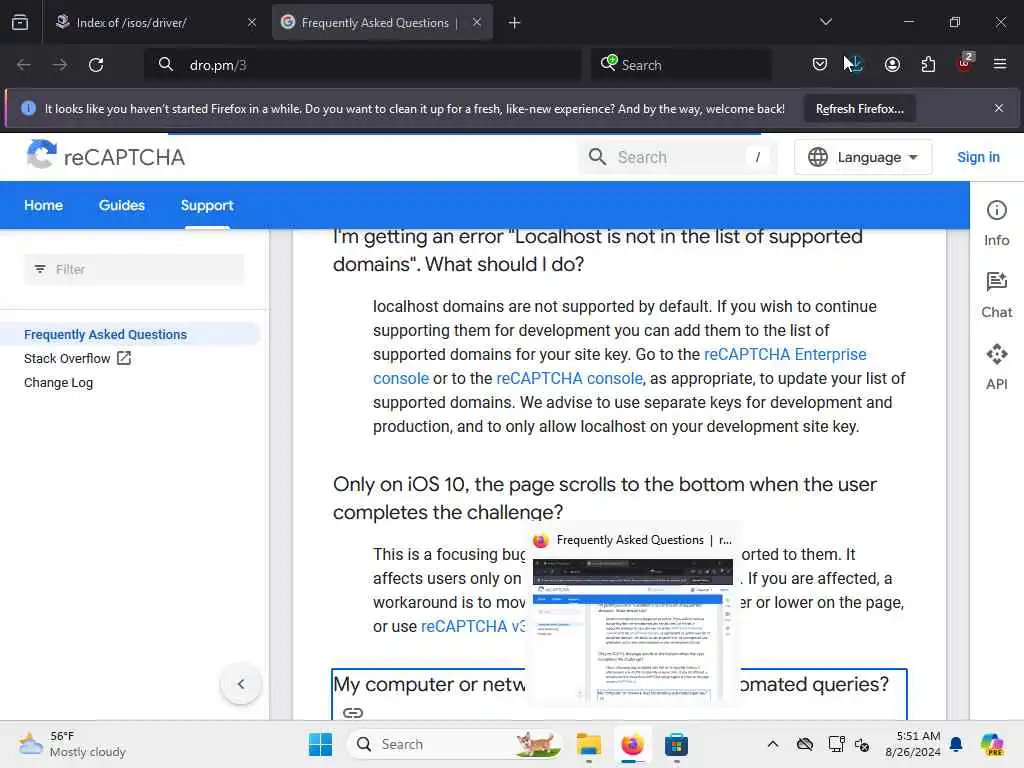Click the Sign in link

point(978,157)
